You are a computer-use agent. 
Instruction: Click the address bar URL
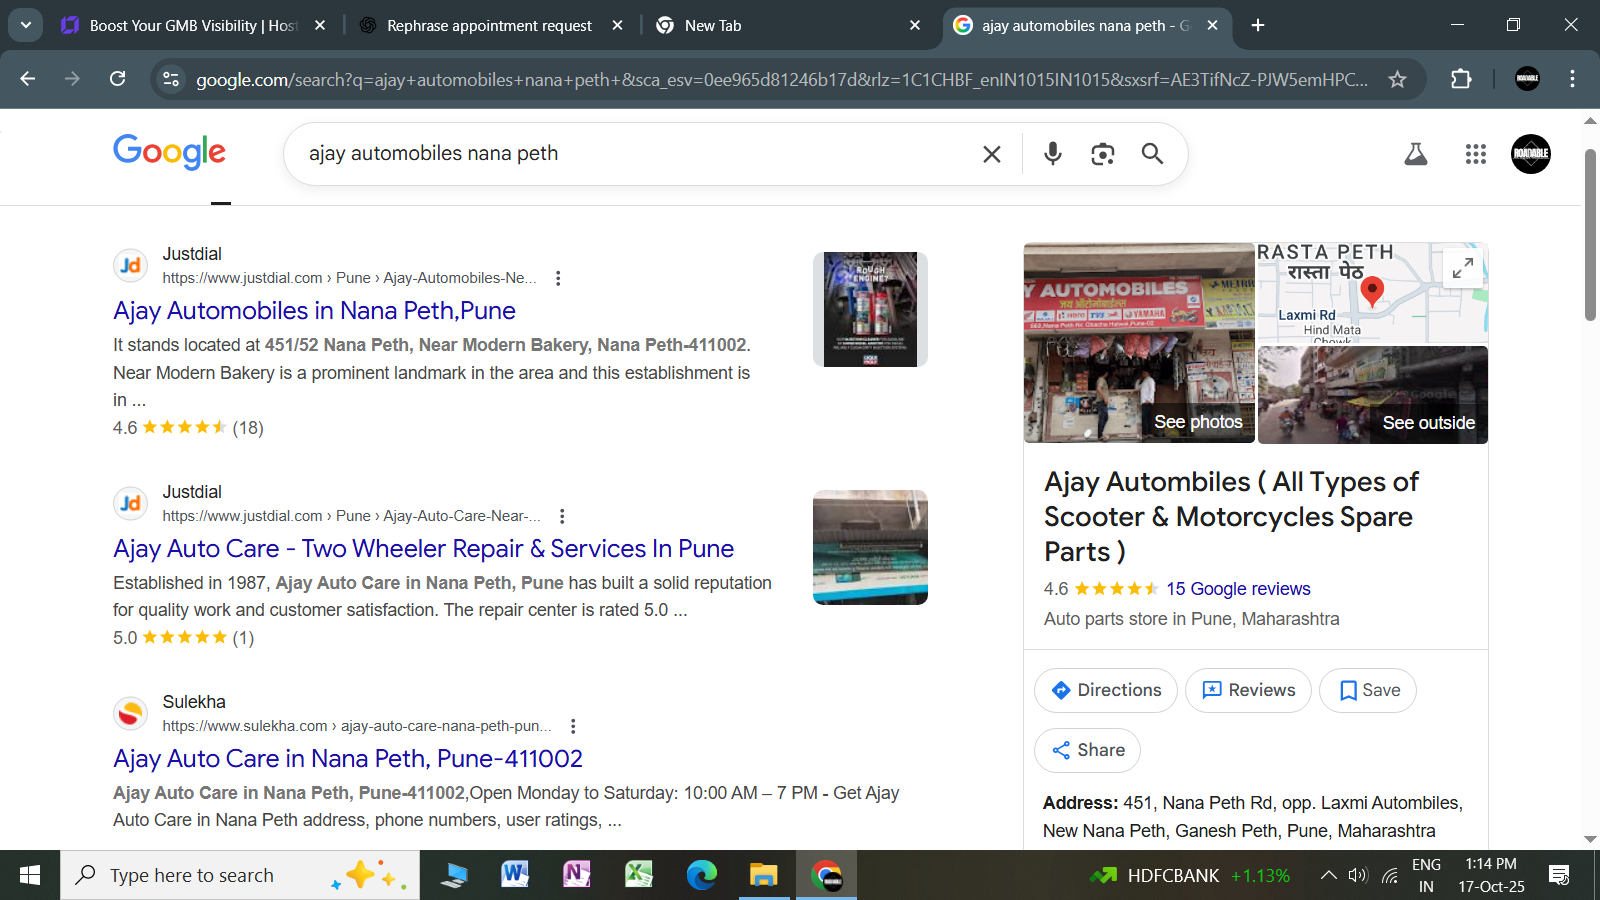(782, 80)
